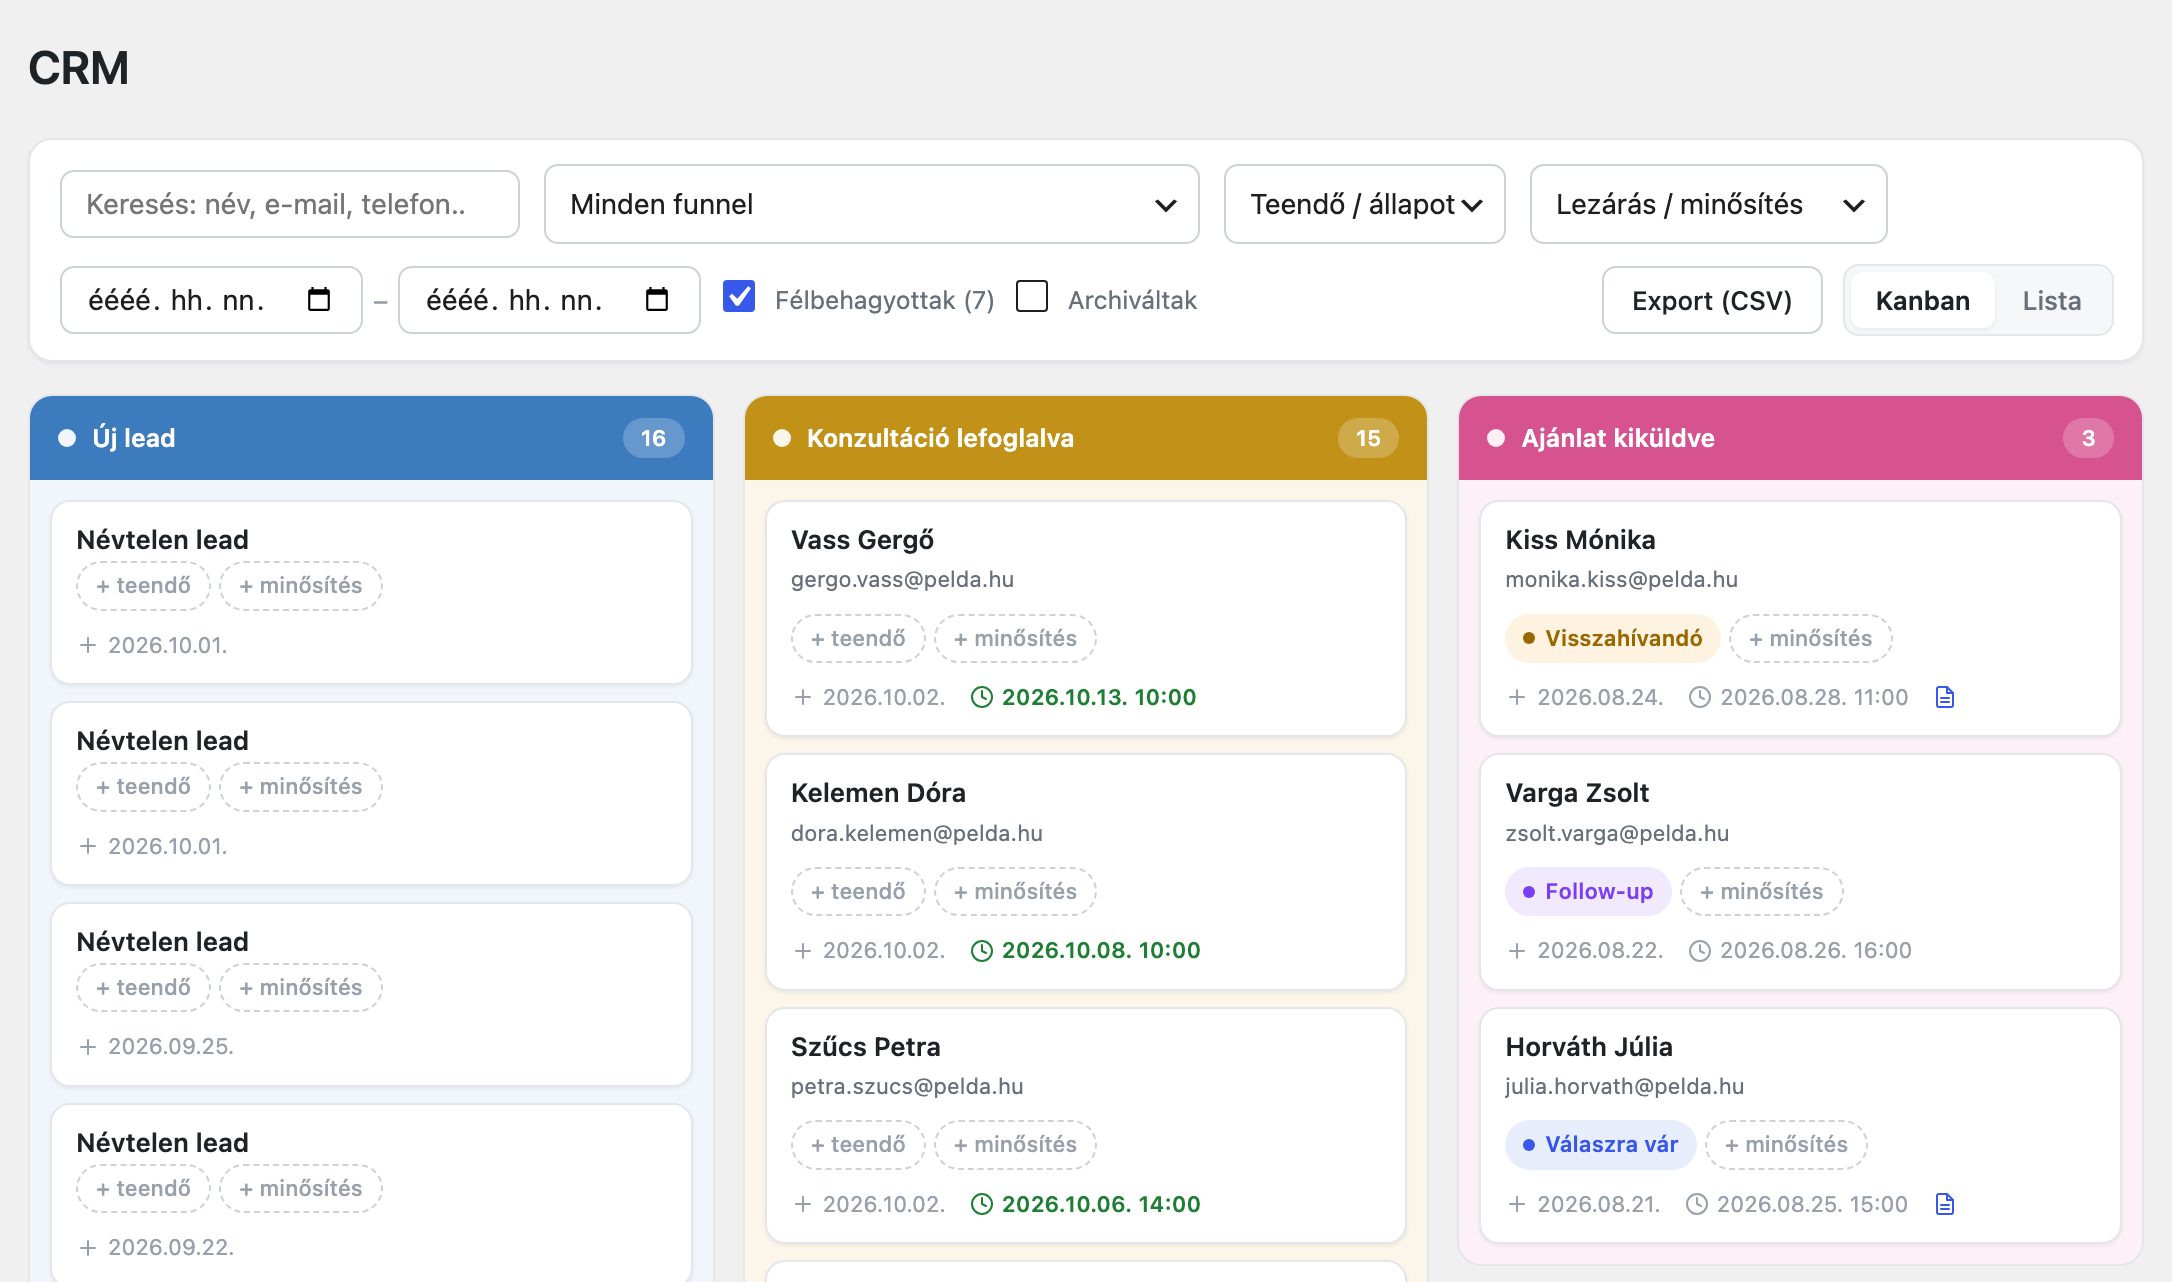Viewport: 2172px width, 1282px height.
Task: Open the Minden funnel dropdown
Action: pyautogui.click(x=872, y=204)
